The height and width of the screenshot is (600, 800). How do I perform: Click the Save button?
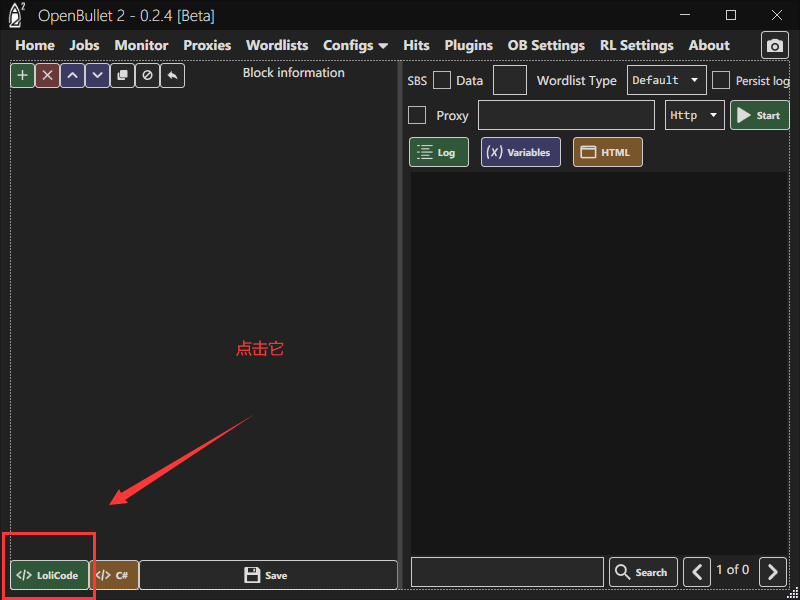pyautogui.click(x=267, y=575)
